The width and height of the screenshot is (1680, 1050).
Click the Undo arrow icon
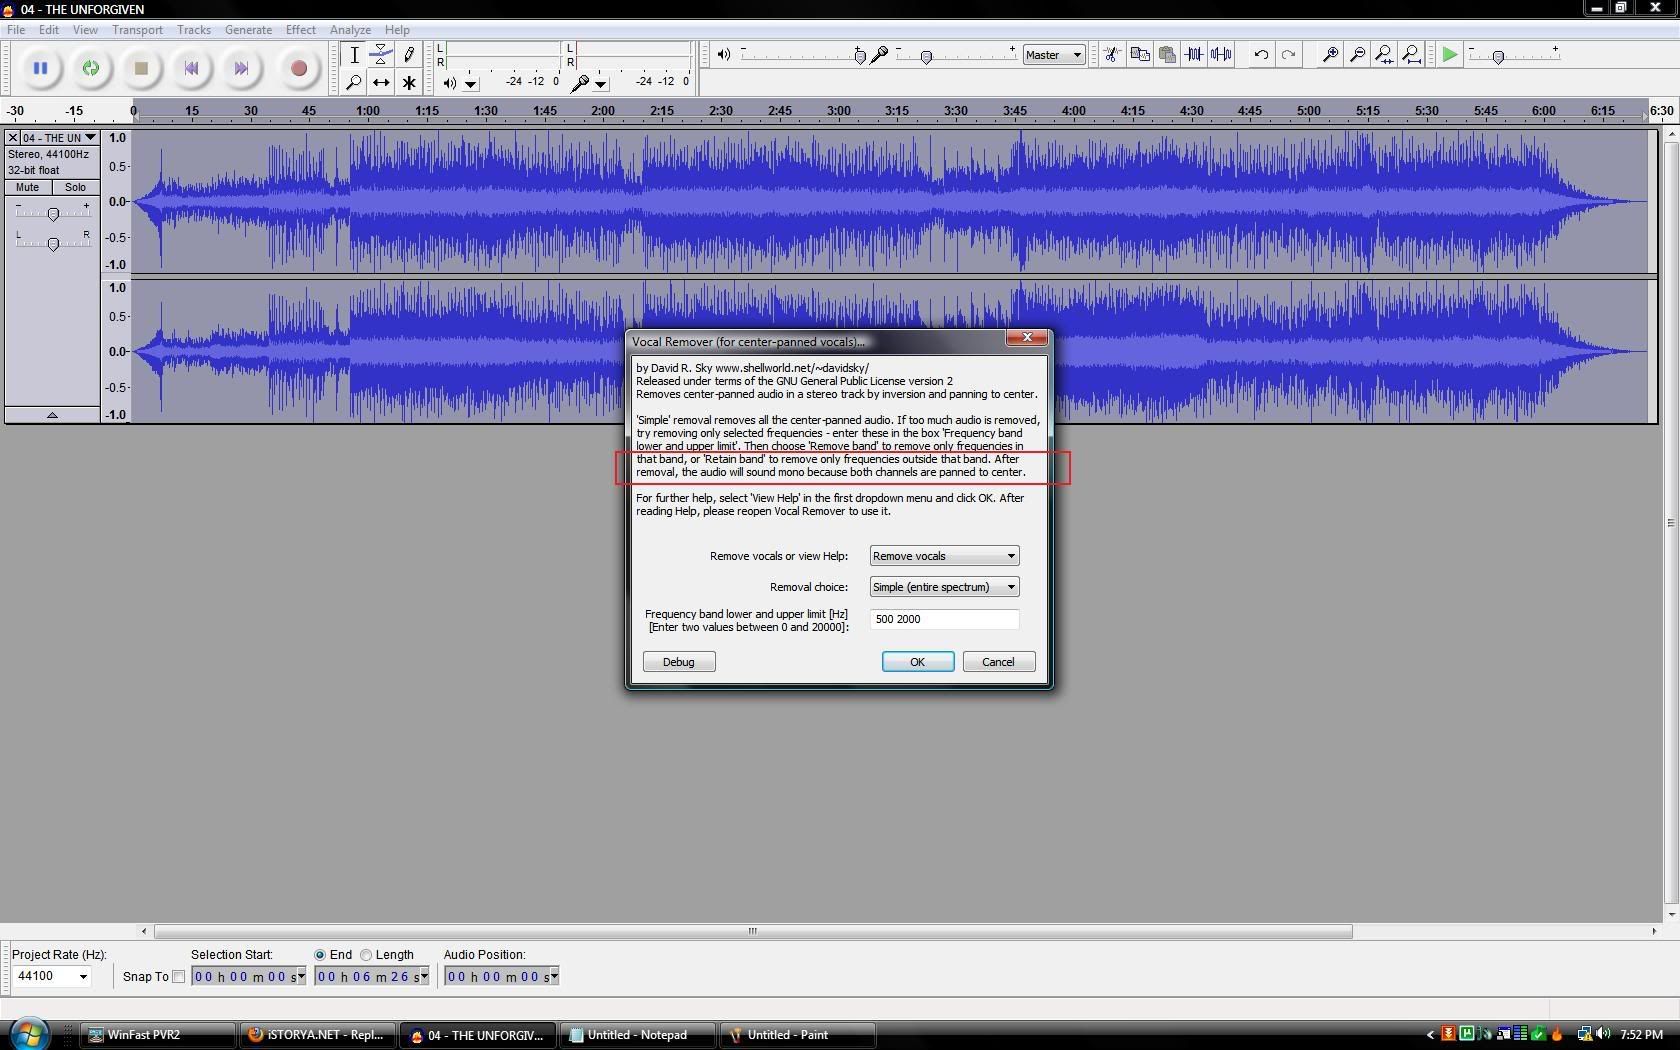point(1261,55)
